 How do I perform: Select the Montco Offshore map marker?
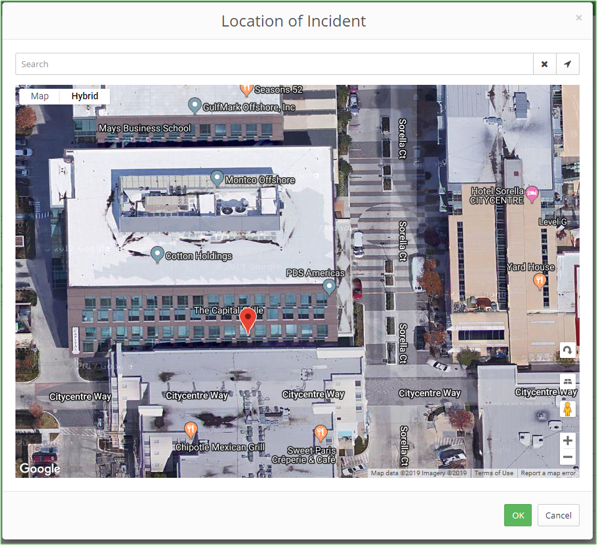pos(217,178)
